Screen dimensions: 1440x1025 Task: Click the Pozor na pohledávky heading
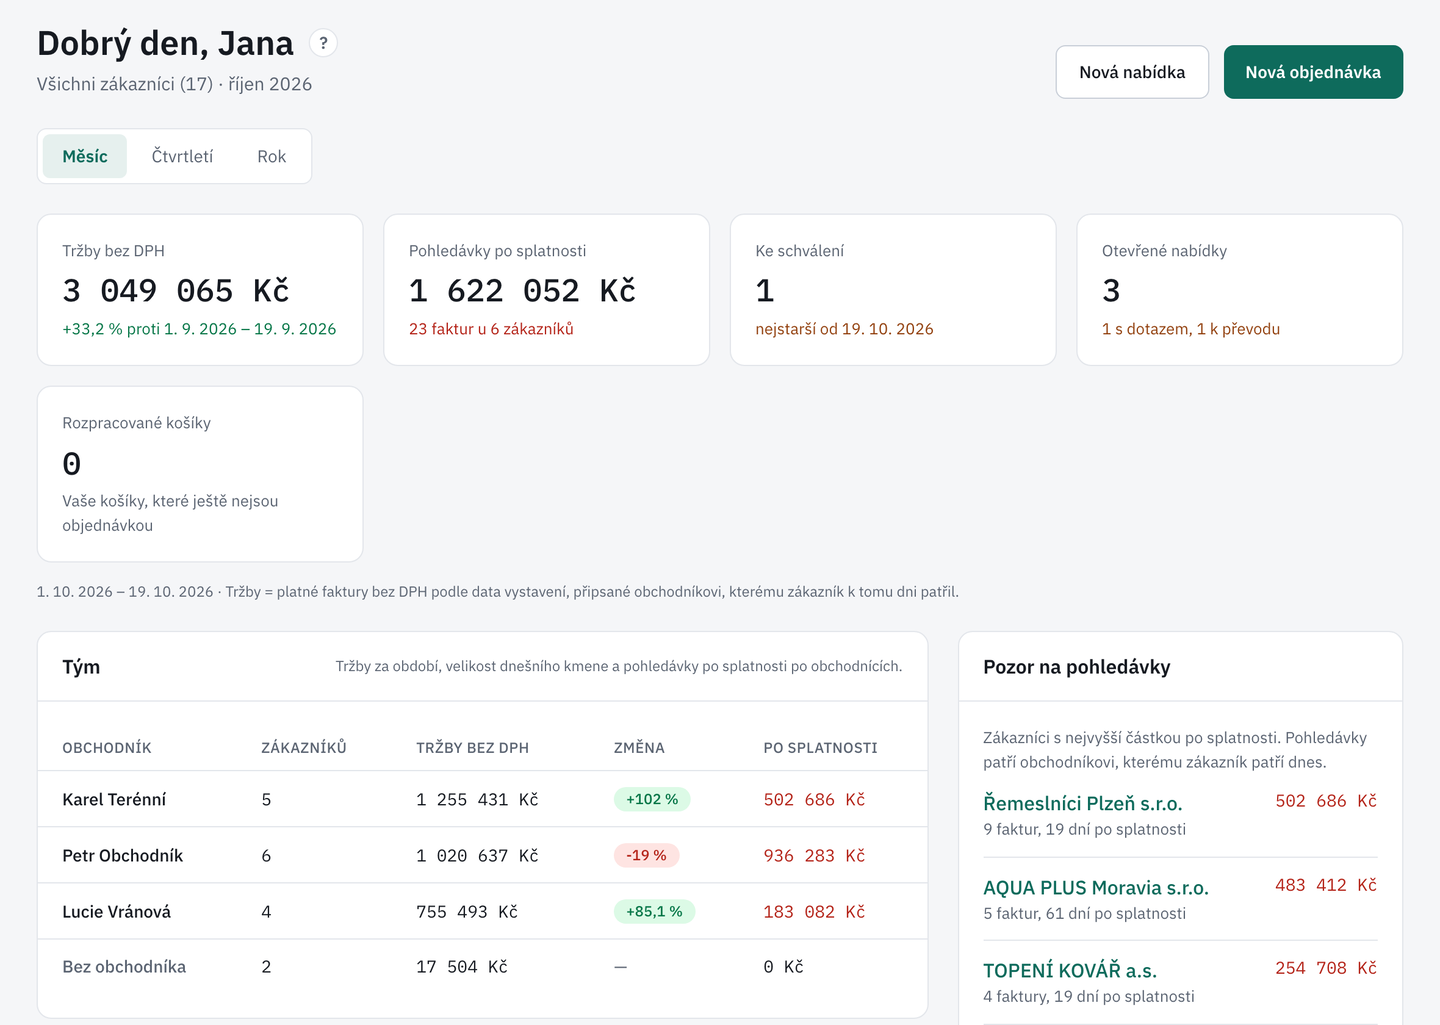pos(1077,667)
